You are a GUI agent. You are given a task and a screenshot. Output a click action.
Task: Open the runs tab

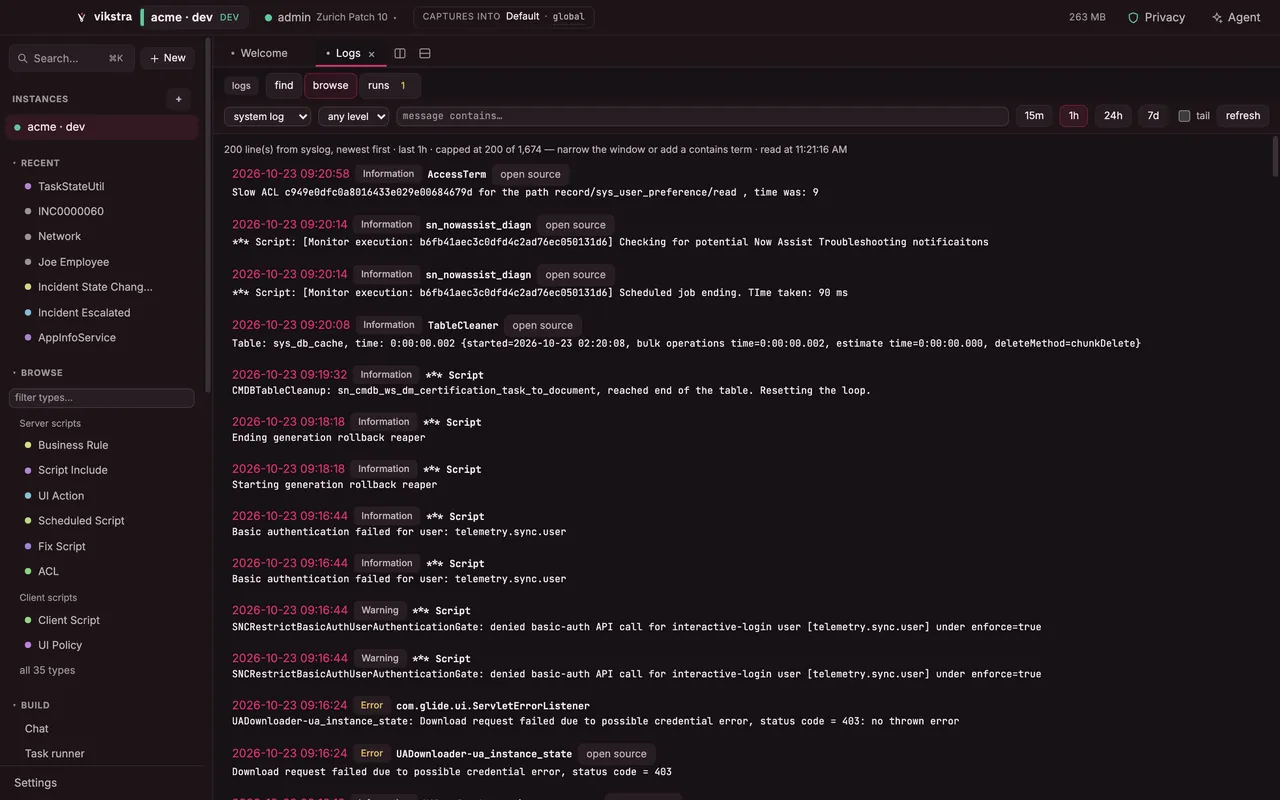(389, 85)
